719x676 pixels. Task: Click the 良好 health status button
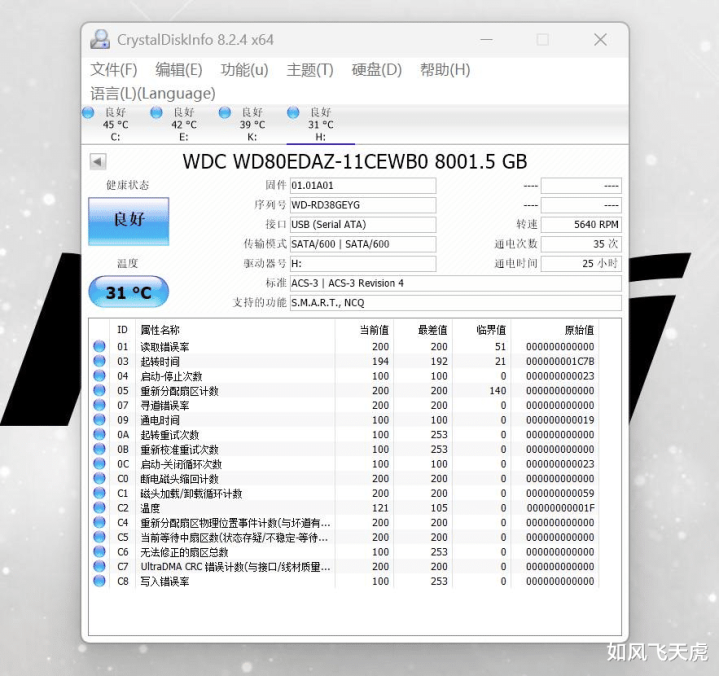(129, 222)
